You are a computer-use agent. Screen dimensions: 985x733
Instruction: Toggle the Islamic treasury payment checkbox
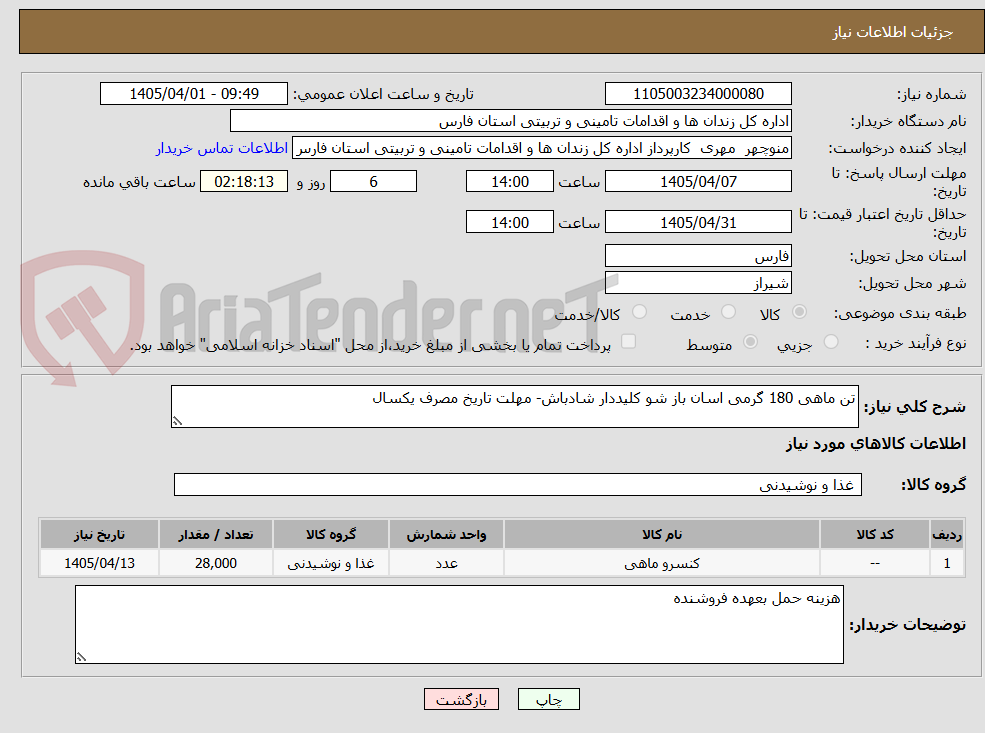(628, 342)
